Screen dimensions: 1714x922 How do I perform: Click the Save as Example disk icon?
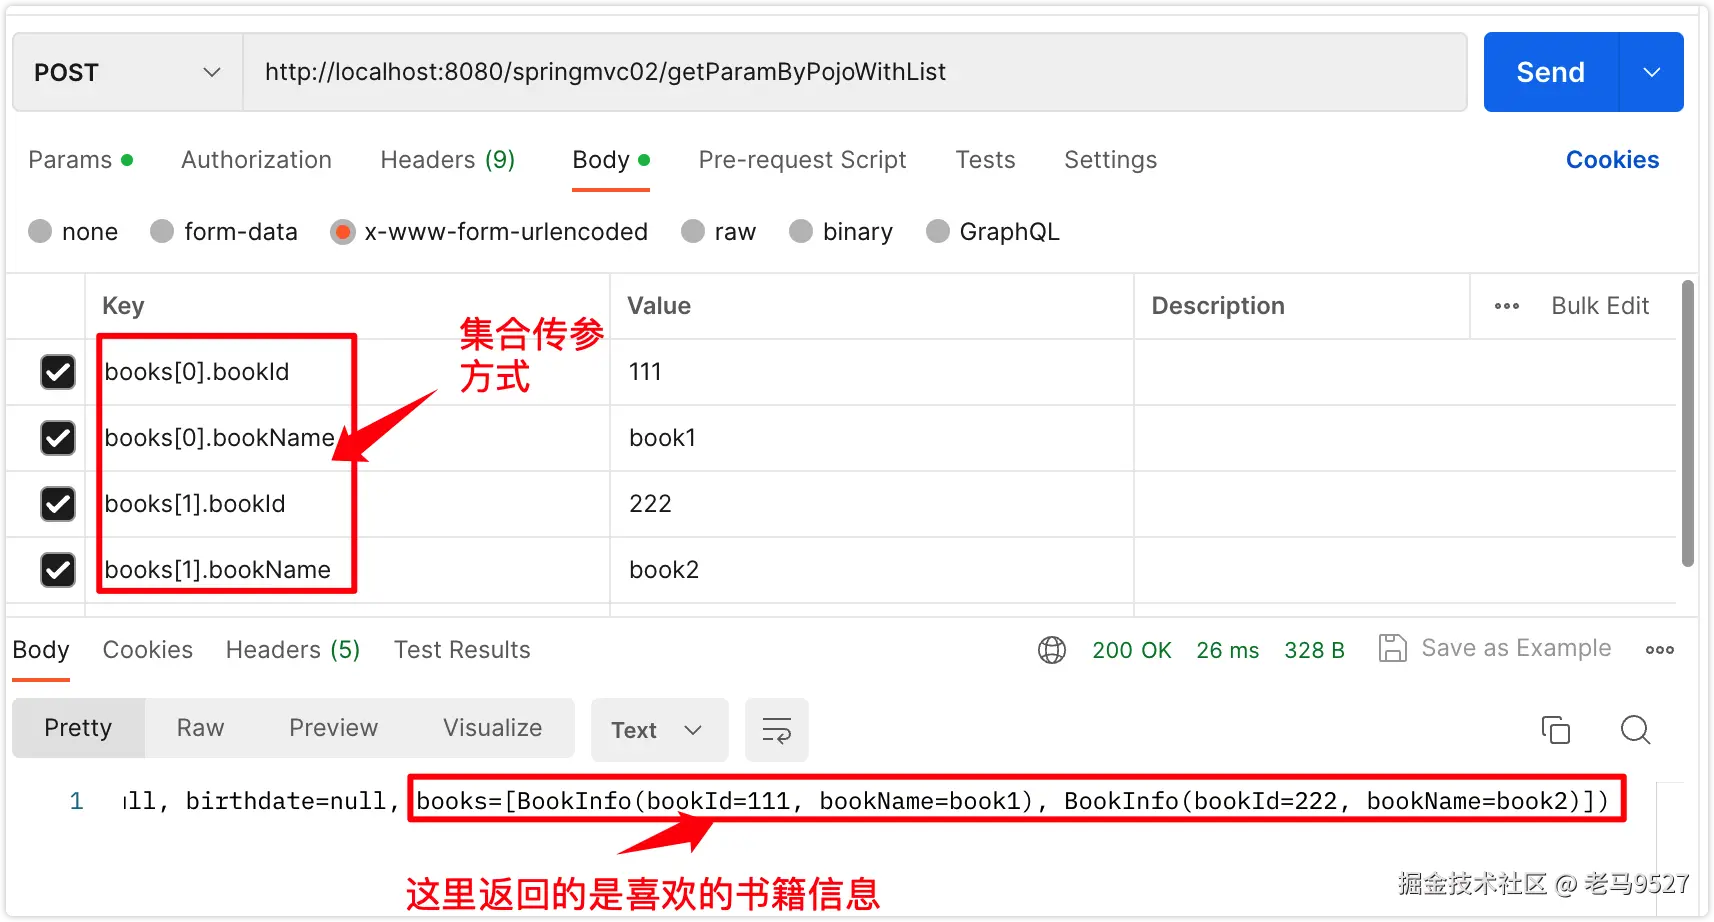[x=1392, y=648]
